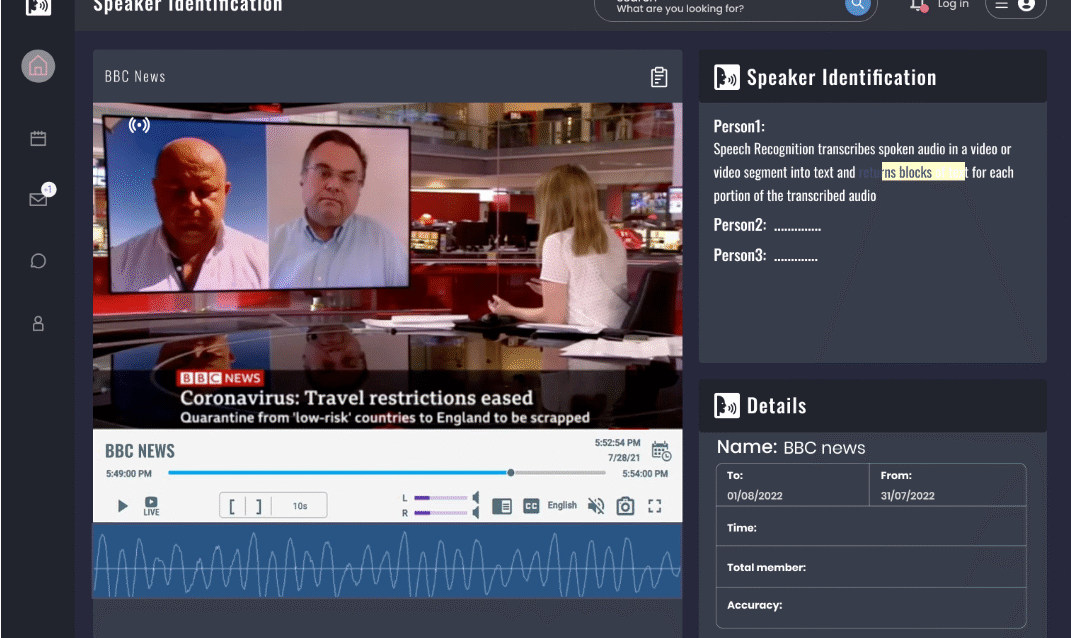Open the calendar-clock schedule icon
This screenshot has height=638, width=1071.
[x=661, y=452]
